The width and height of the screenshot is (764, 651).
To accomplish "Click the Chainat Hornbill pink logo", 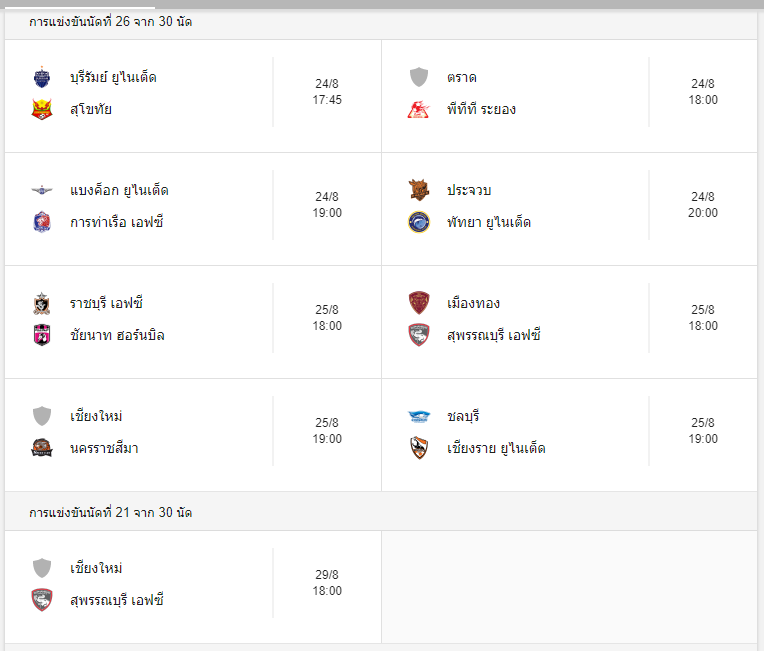I will pyautogui.click(x=41, y=335).
